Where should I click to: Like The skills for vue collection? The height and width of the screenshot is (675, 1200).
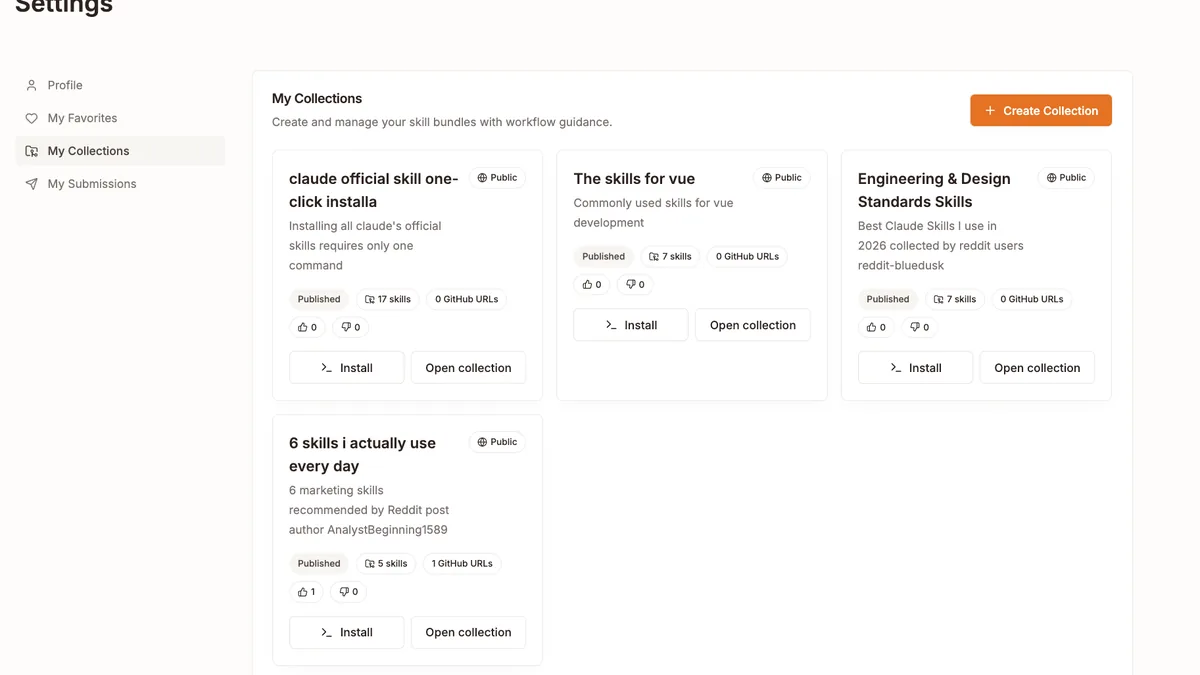(x=591, y=285)
